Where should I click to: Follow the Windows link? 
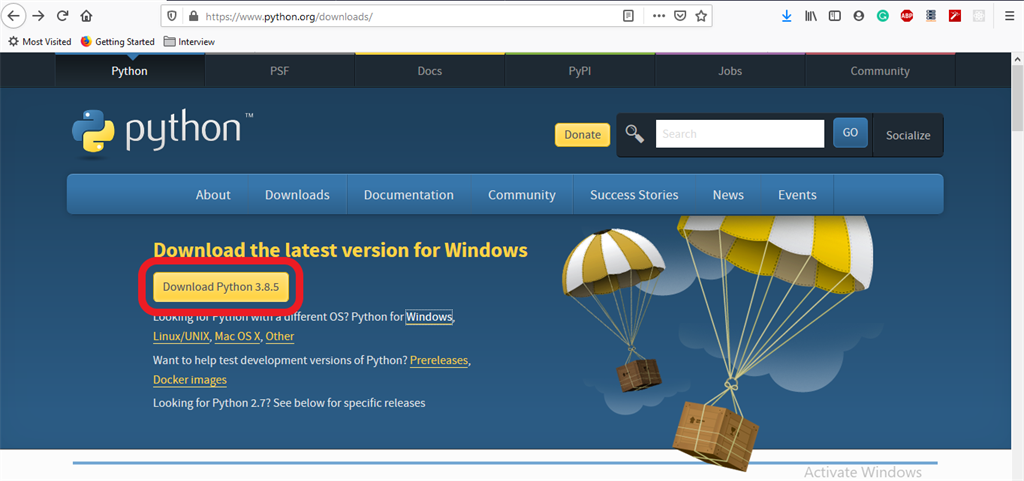pos(429,317)
